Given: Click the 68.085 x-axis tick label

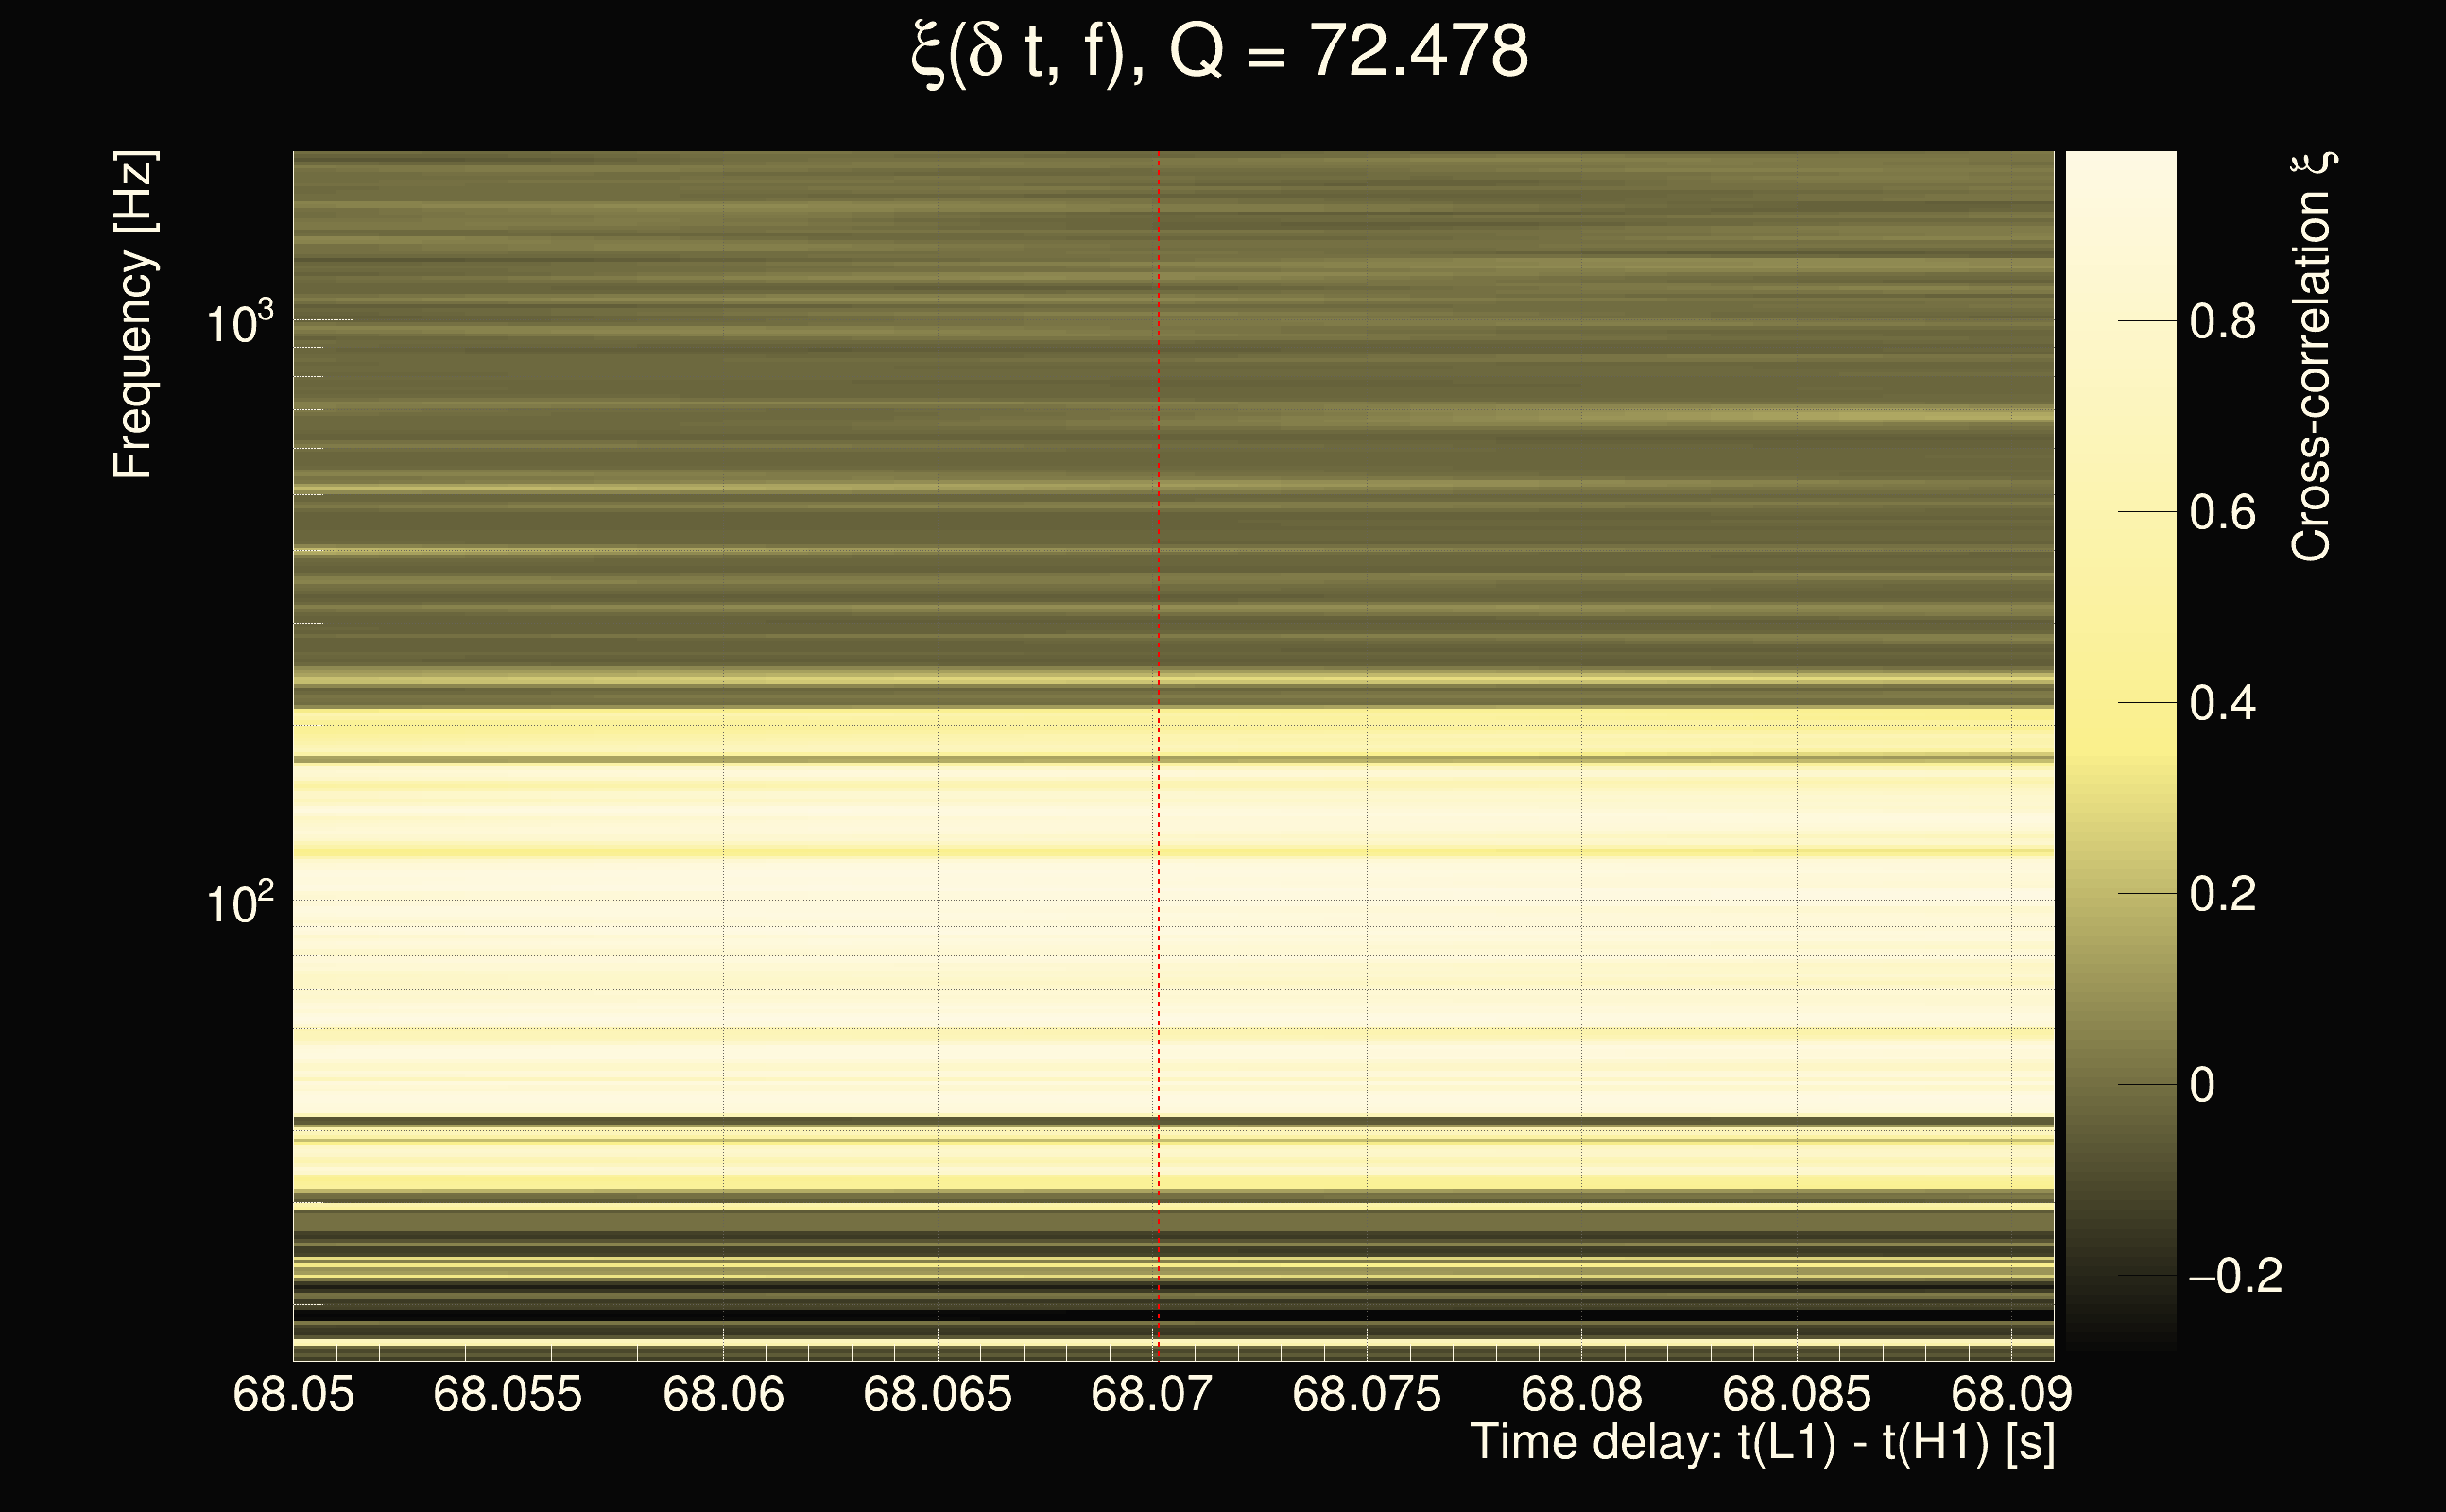Looking at the screenshot, I should (x=1796, y=1394).
